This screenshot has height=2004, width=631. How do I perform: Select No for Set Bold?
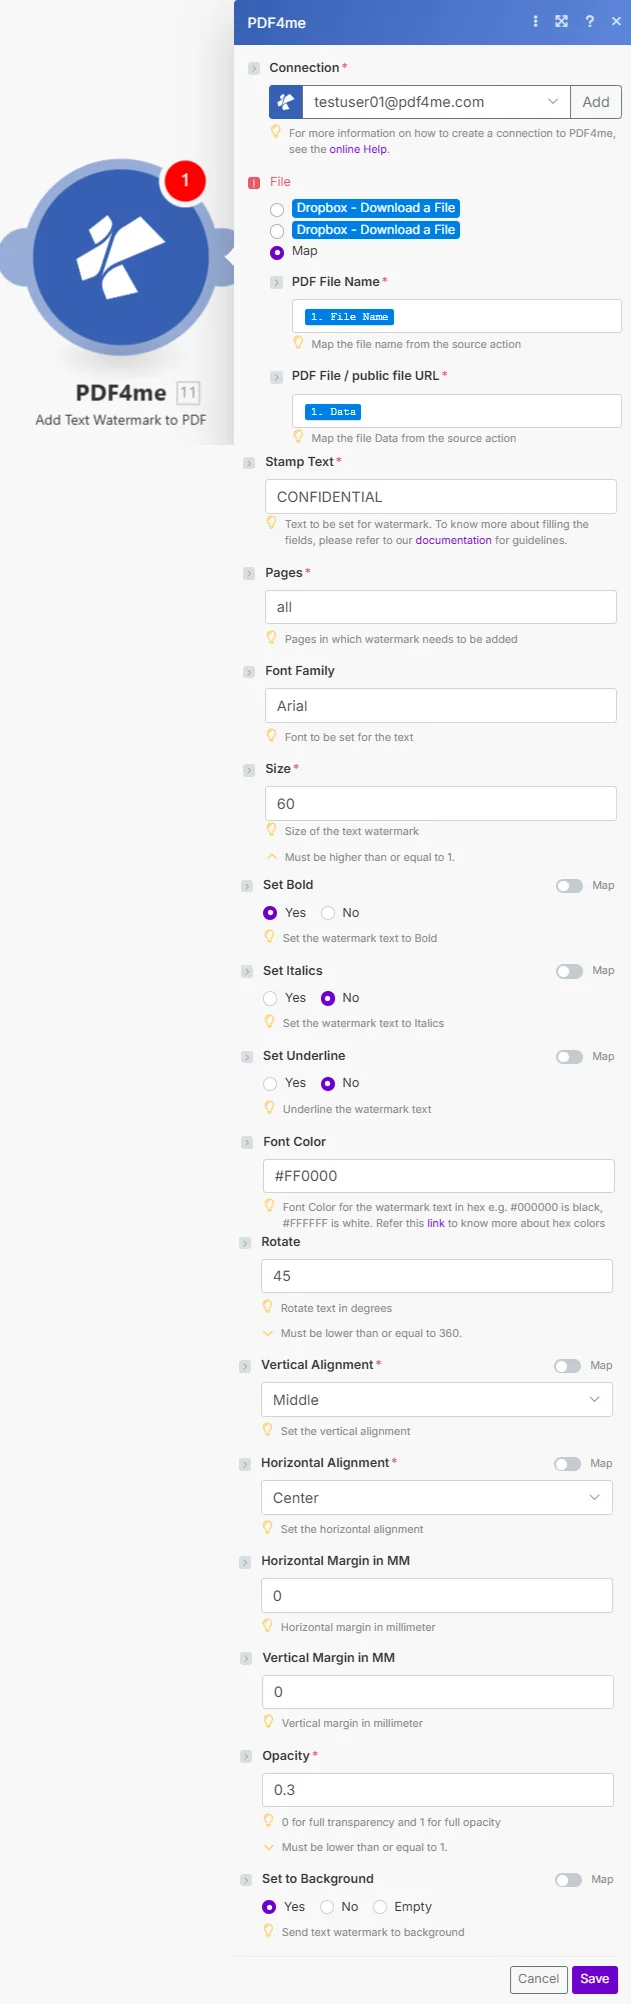328,913
